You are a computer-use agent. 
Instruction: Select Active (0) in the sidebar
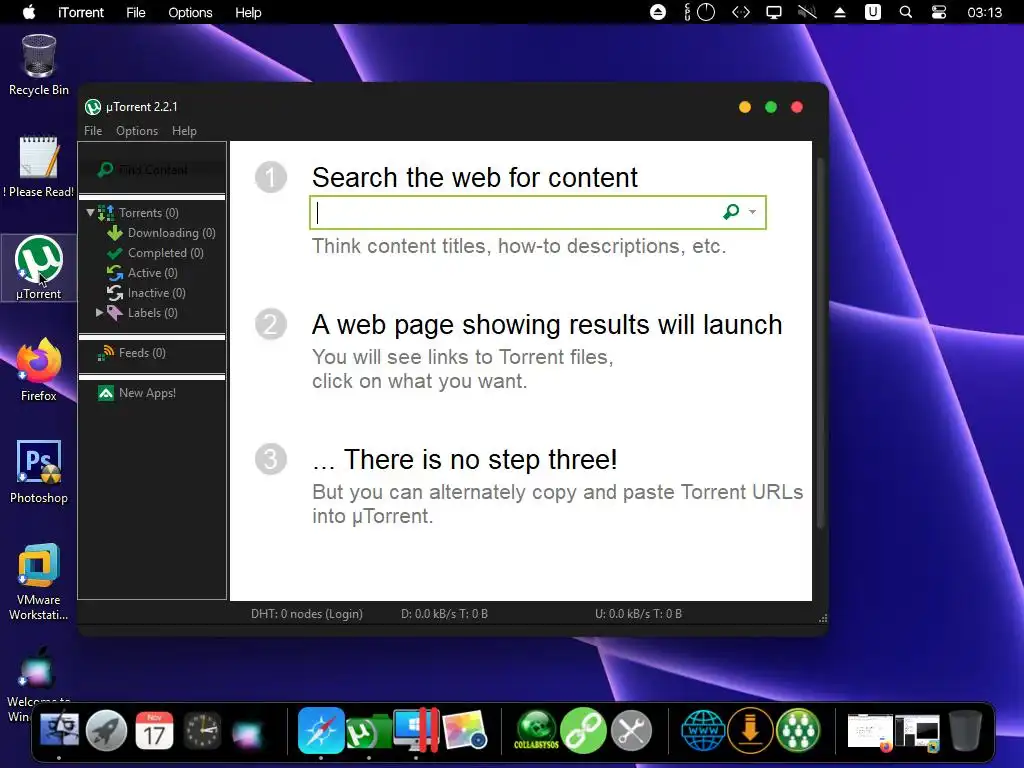pos(142,273)
